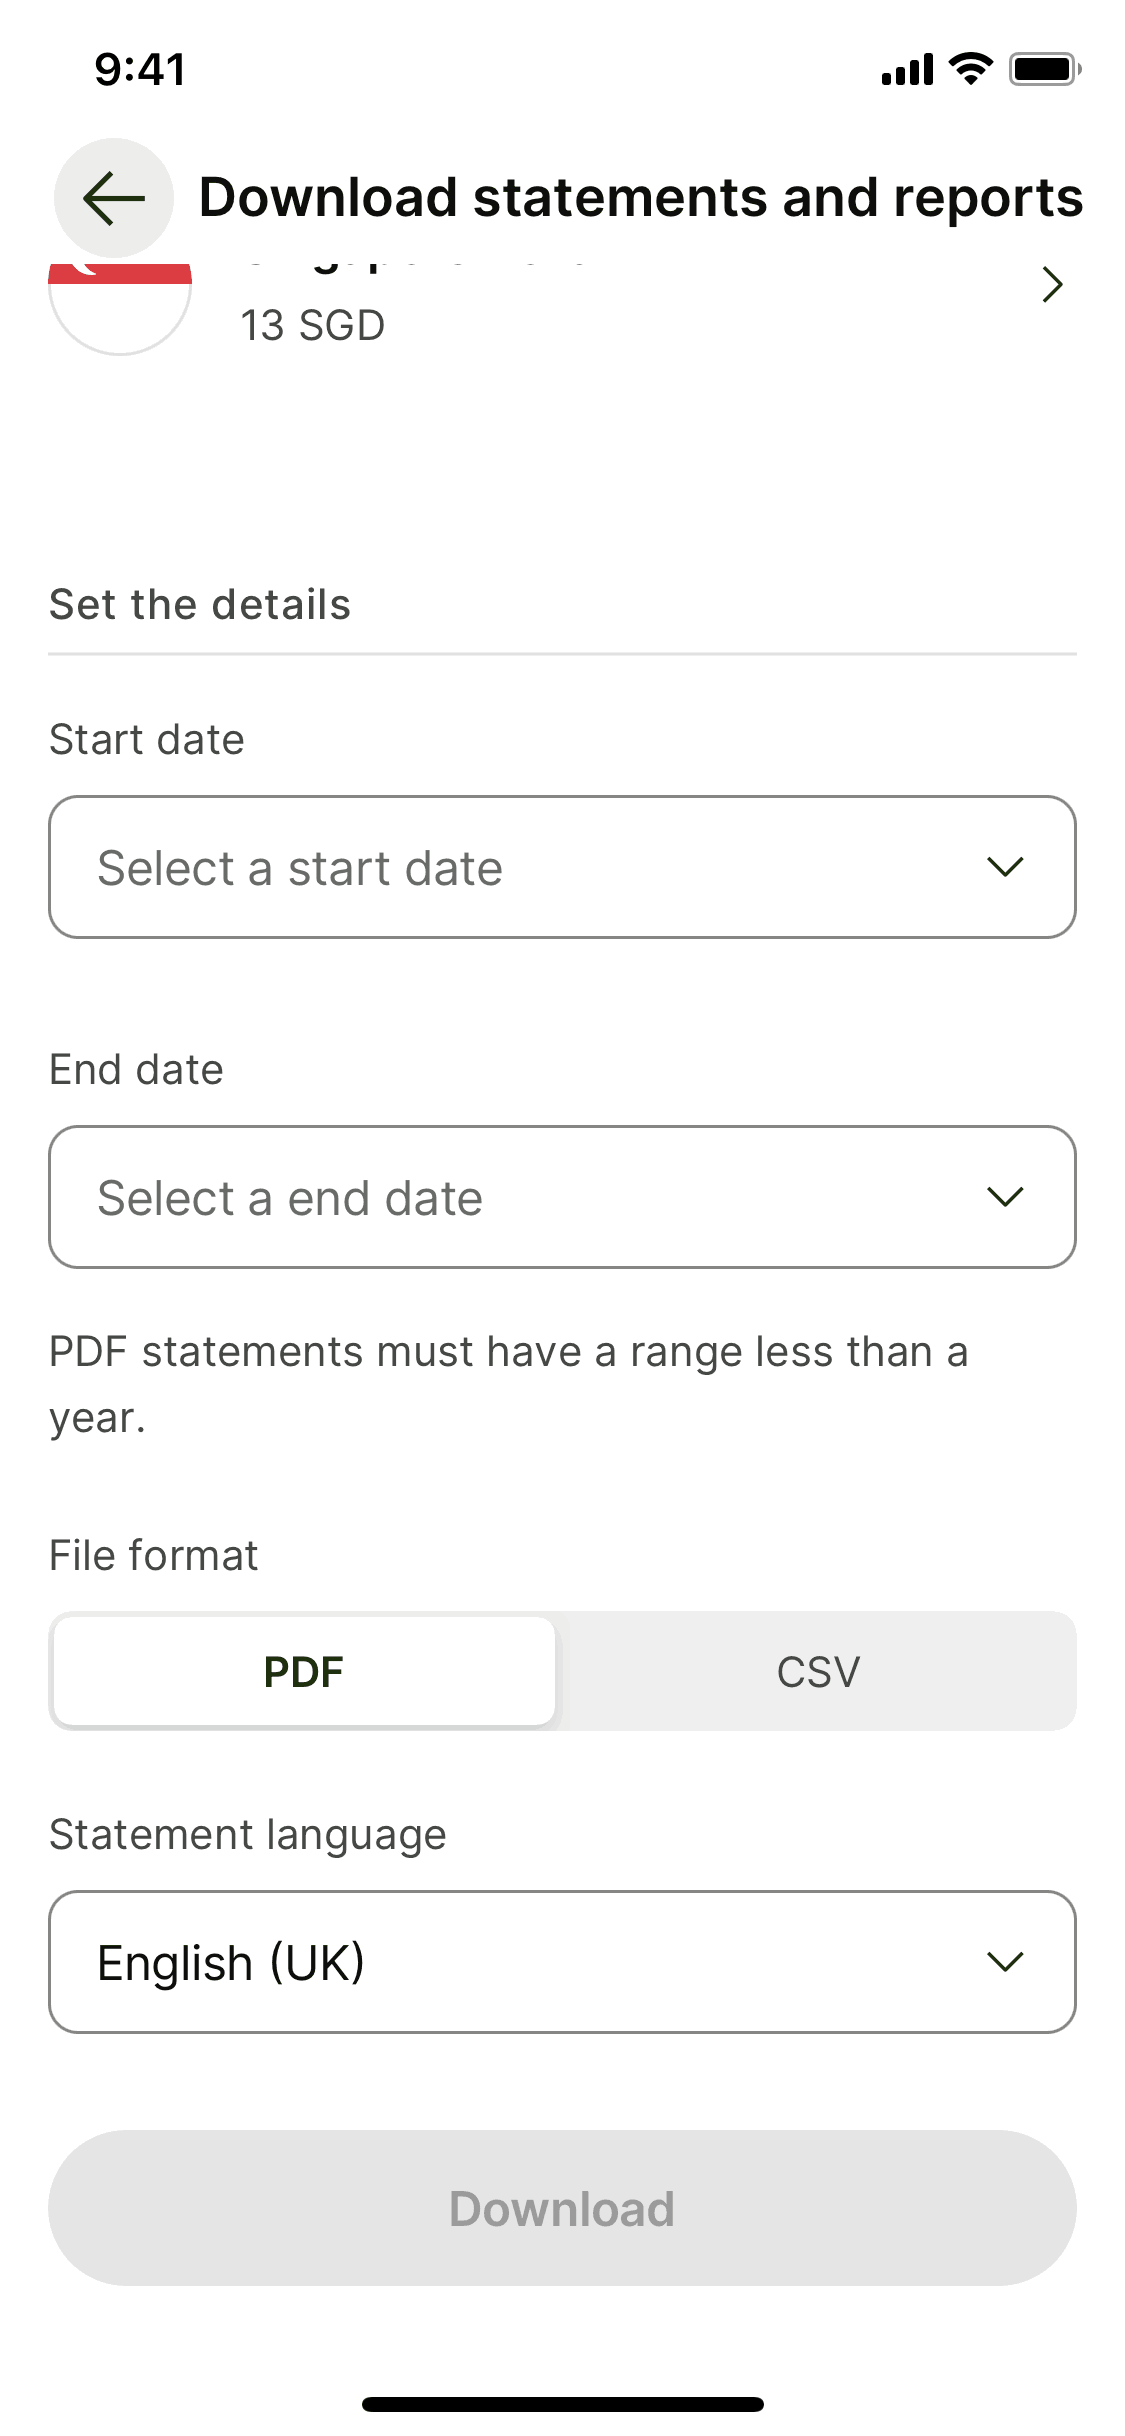
Task: Click the chevron in Statement language field
Action: (x=1004, y=1962)
